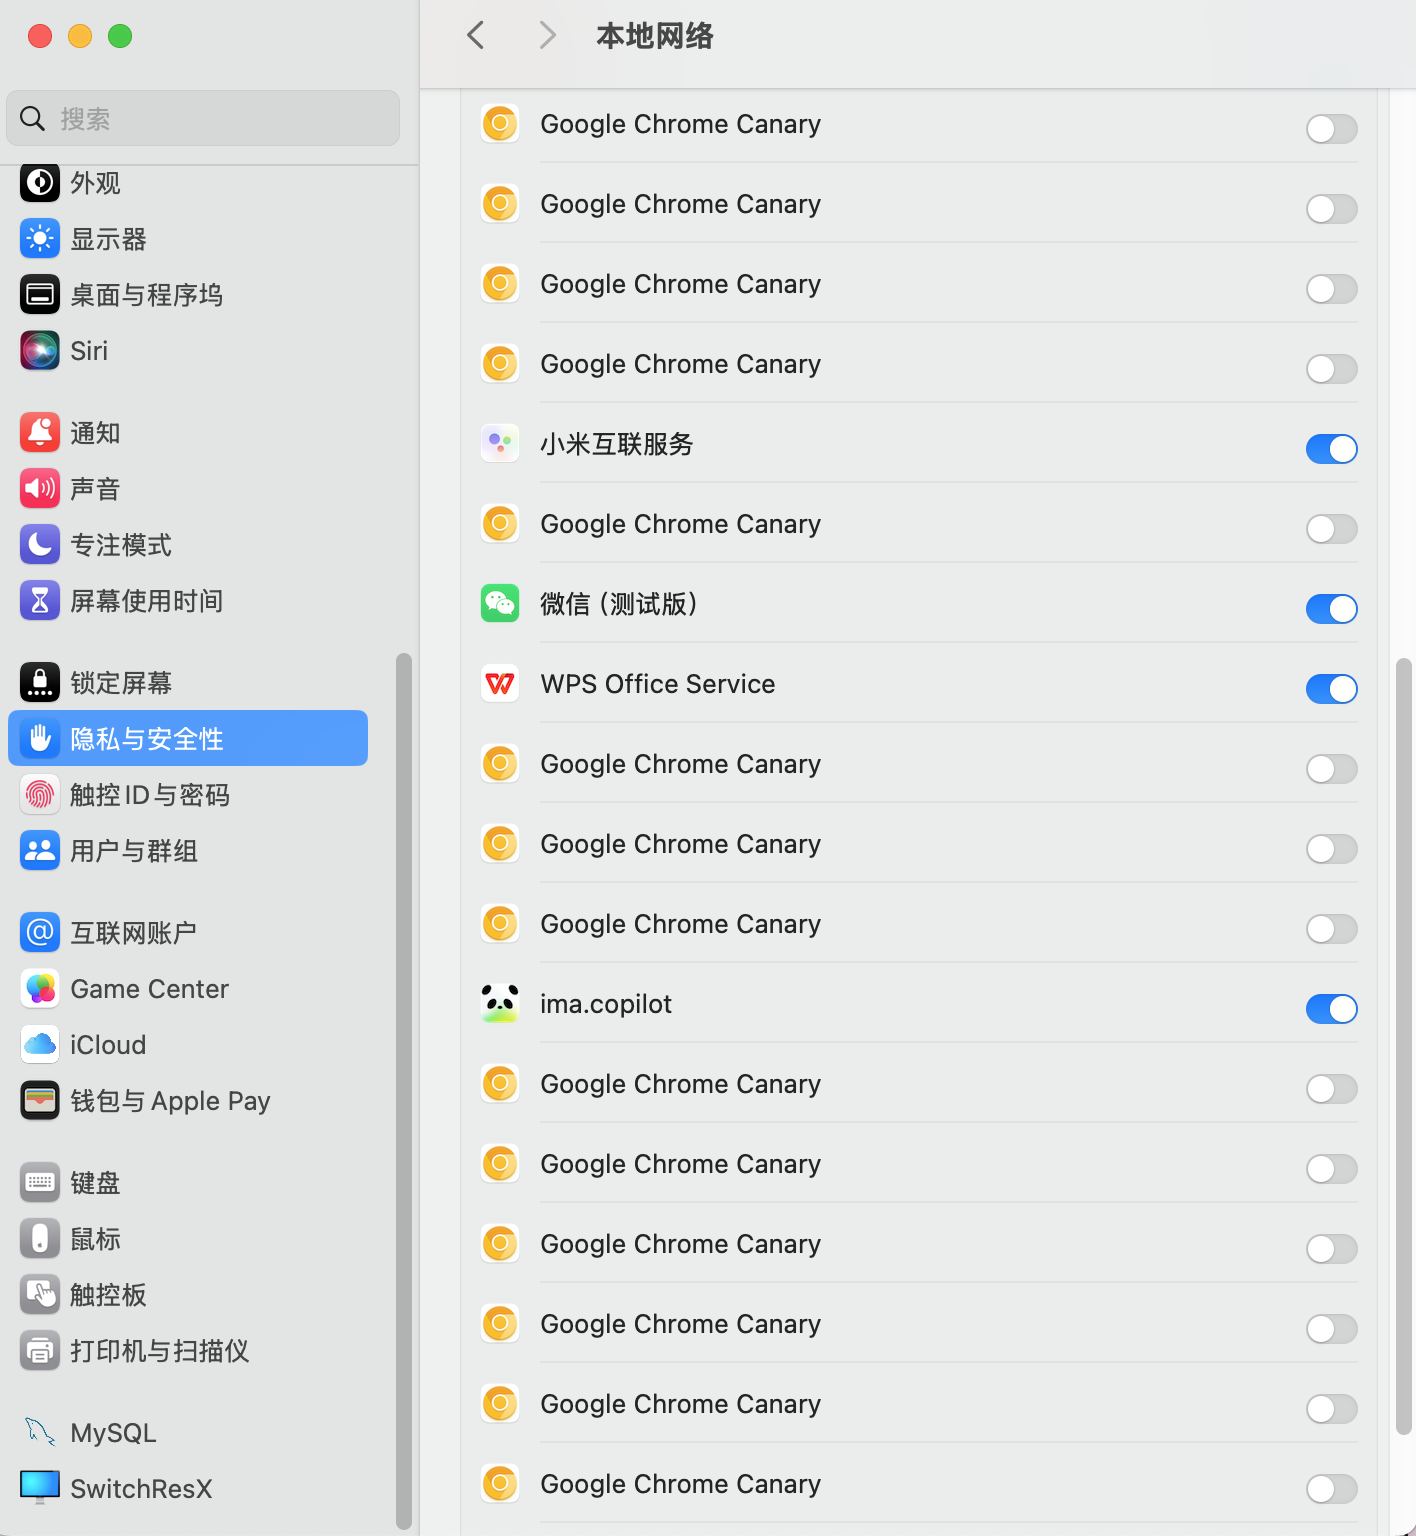Enable Chrome Canary toggle directly above 小米互联服务
Image resolution: width=1416 pixels, height=1536 pixels.
(x=1331, y=369)
